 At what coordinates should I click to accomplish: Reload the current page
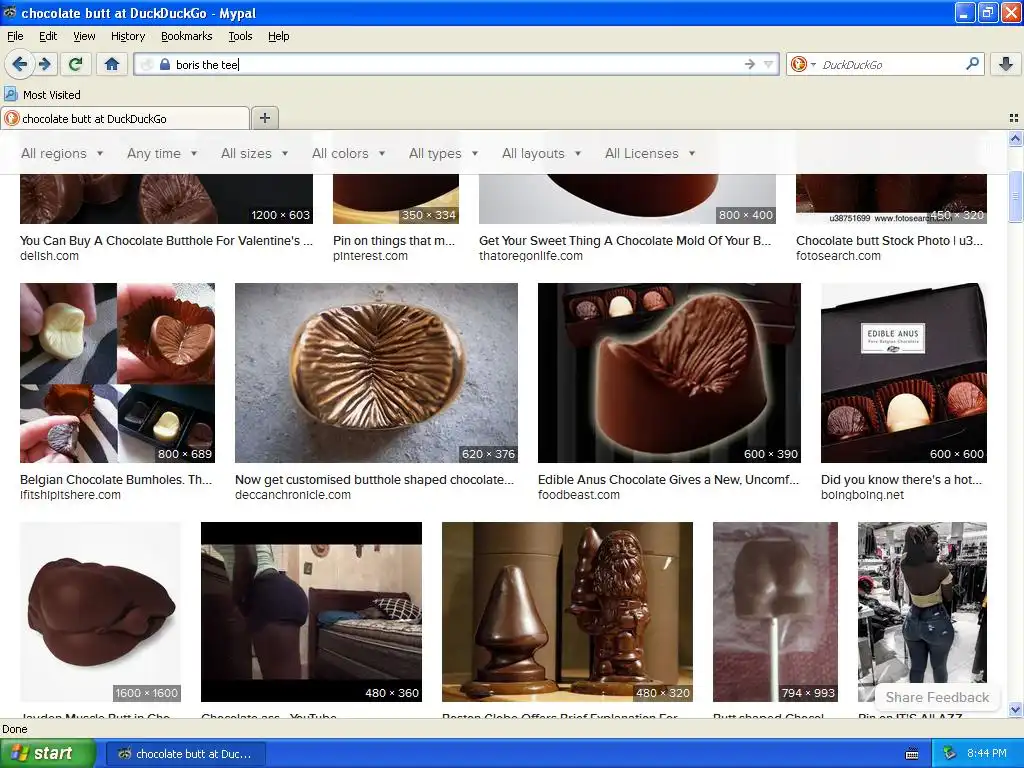(x=76, y=64)
